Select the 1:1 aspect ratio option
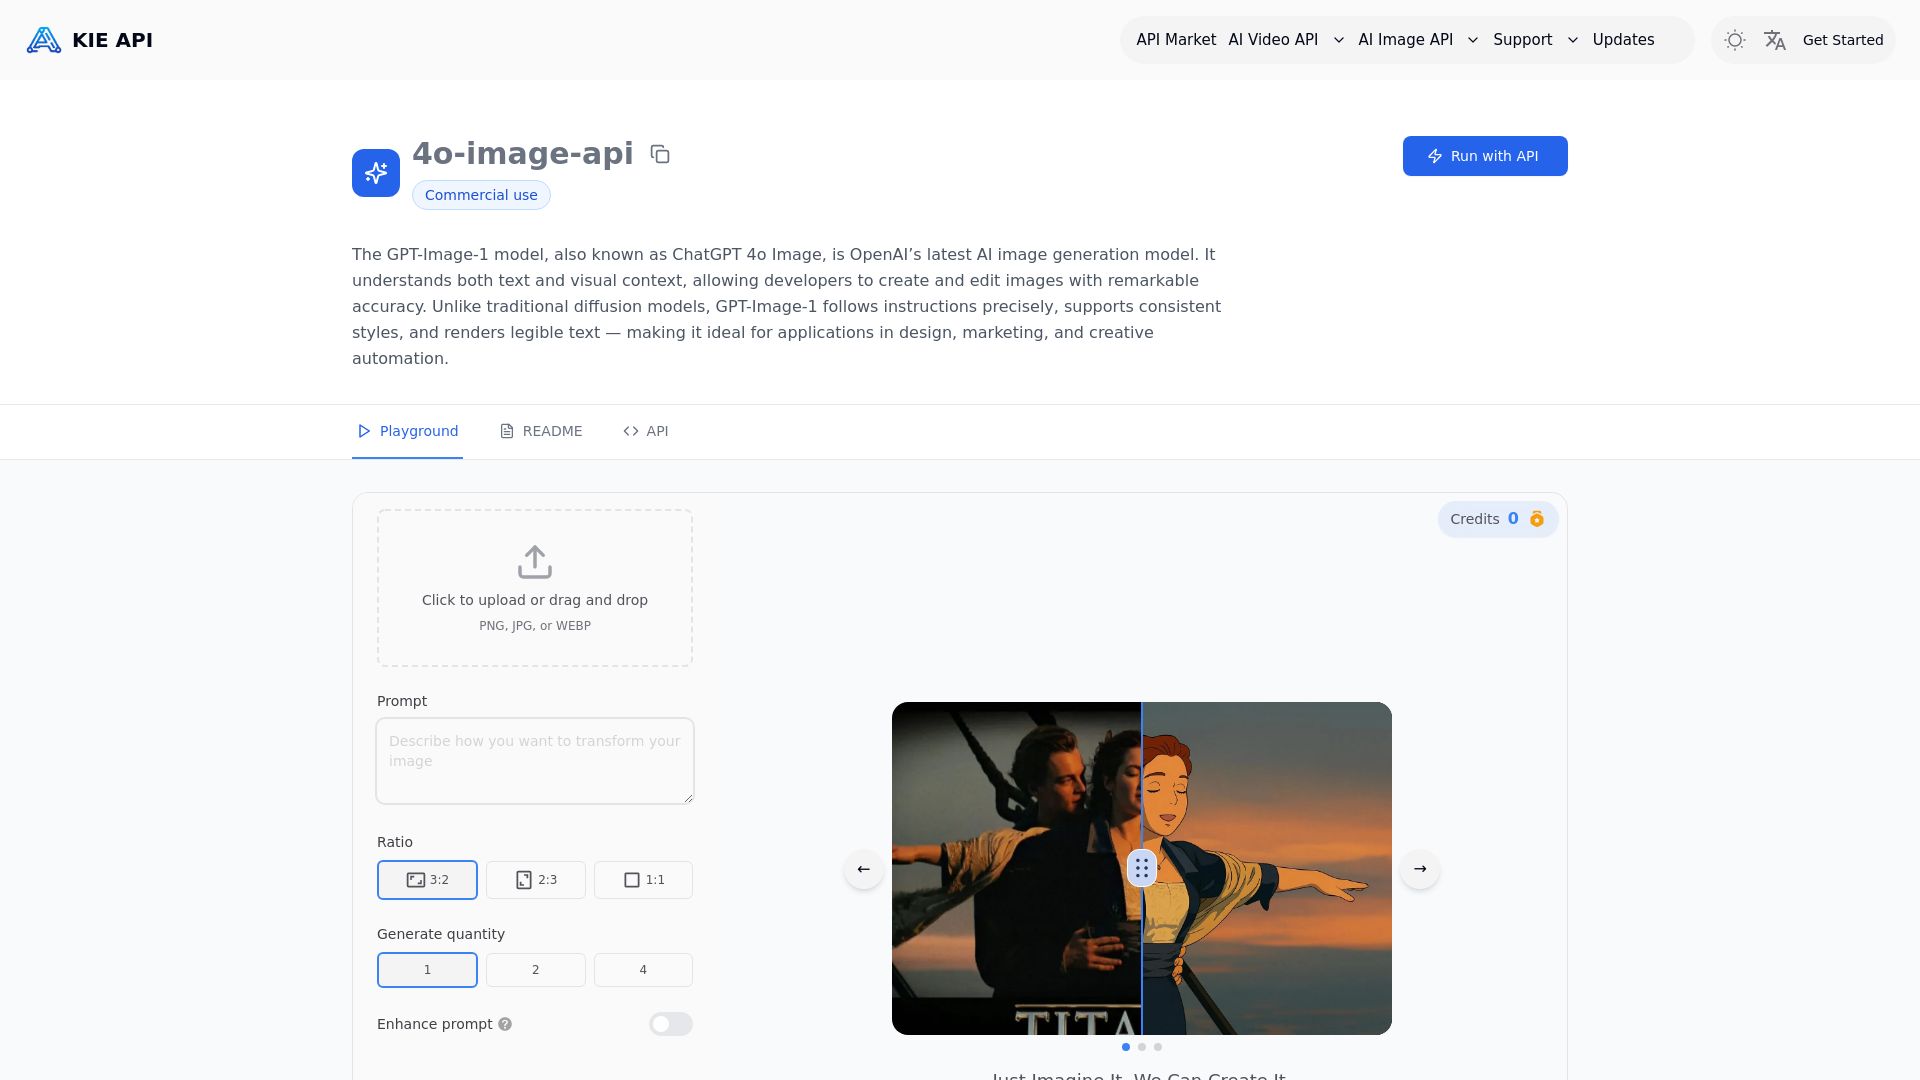1920x1080 pixels. pyautogui.click(x=643, y=880)
